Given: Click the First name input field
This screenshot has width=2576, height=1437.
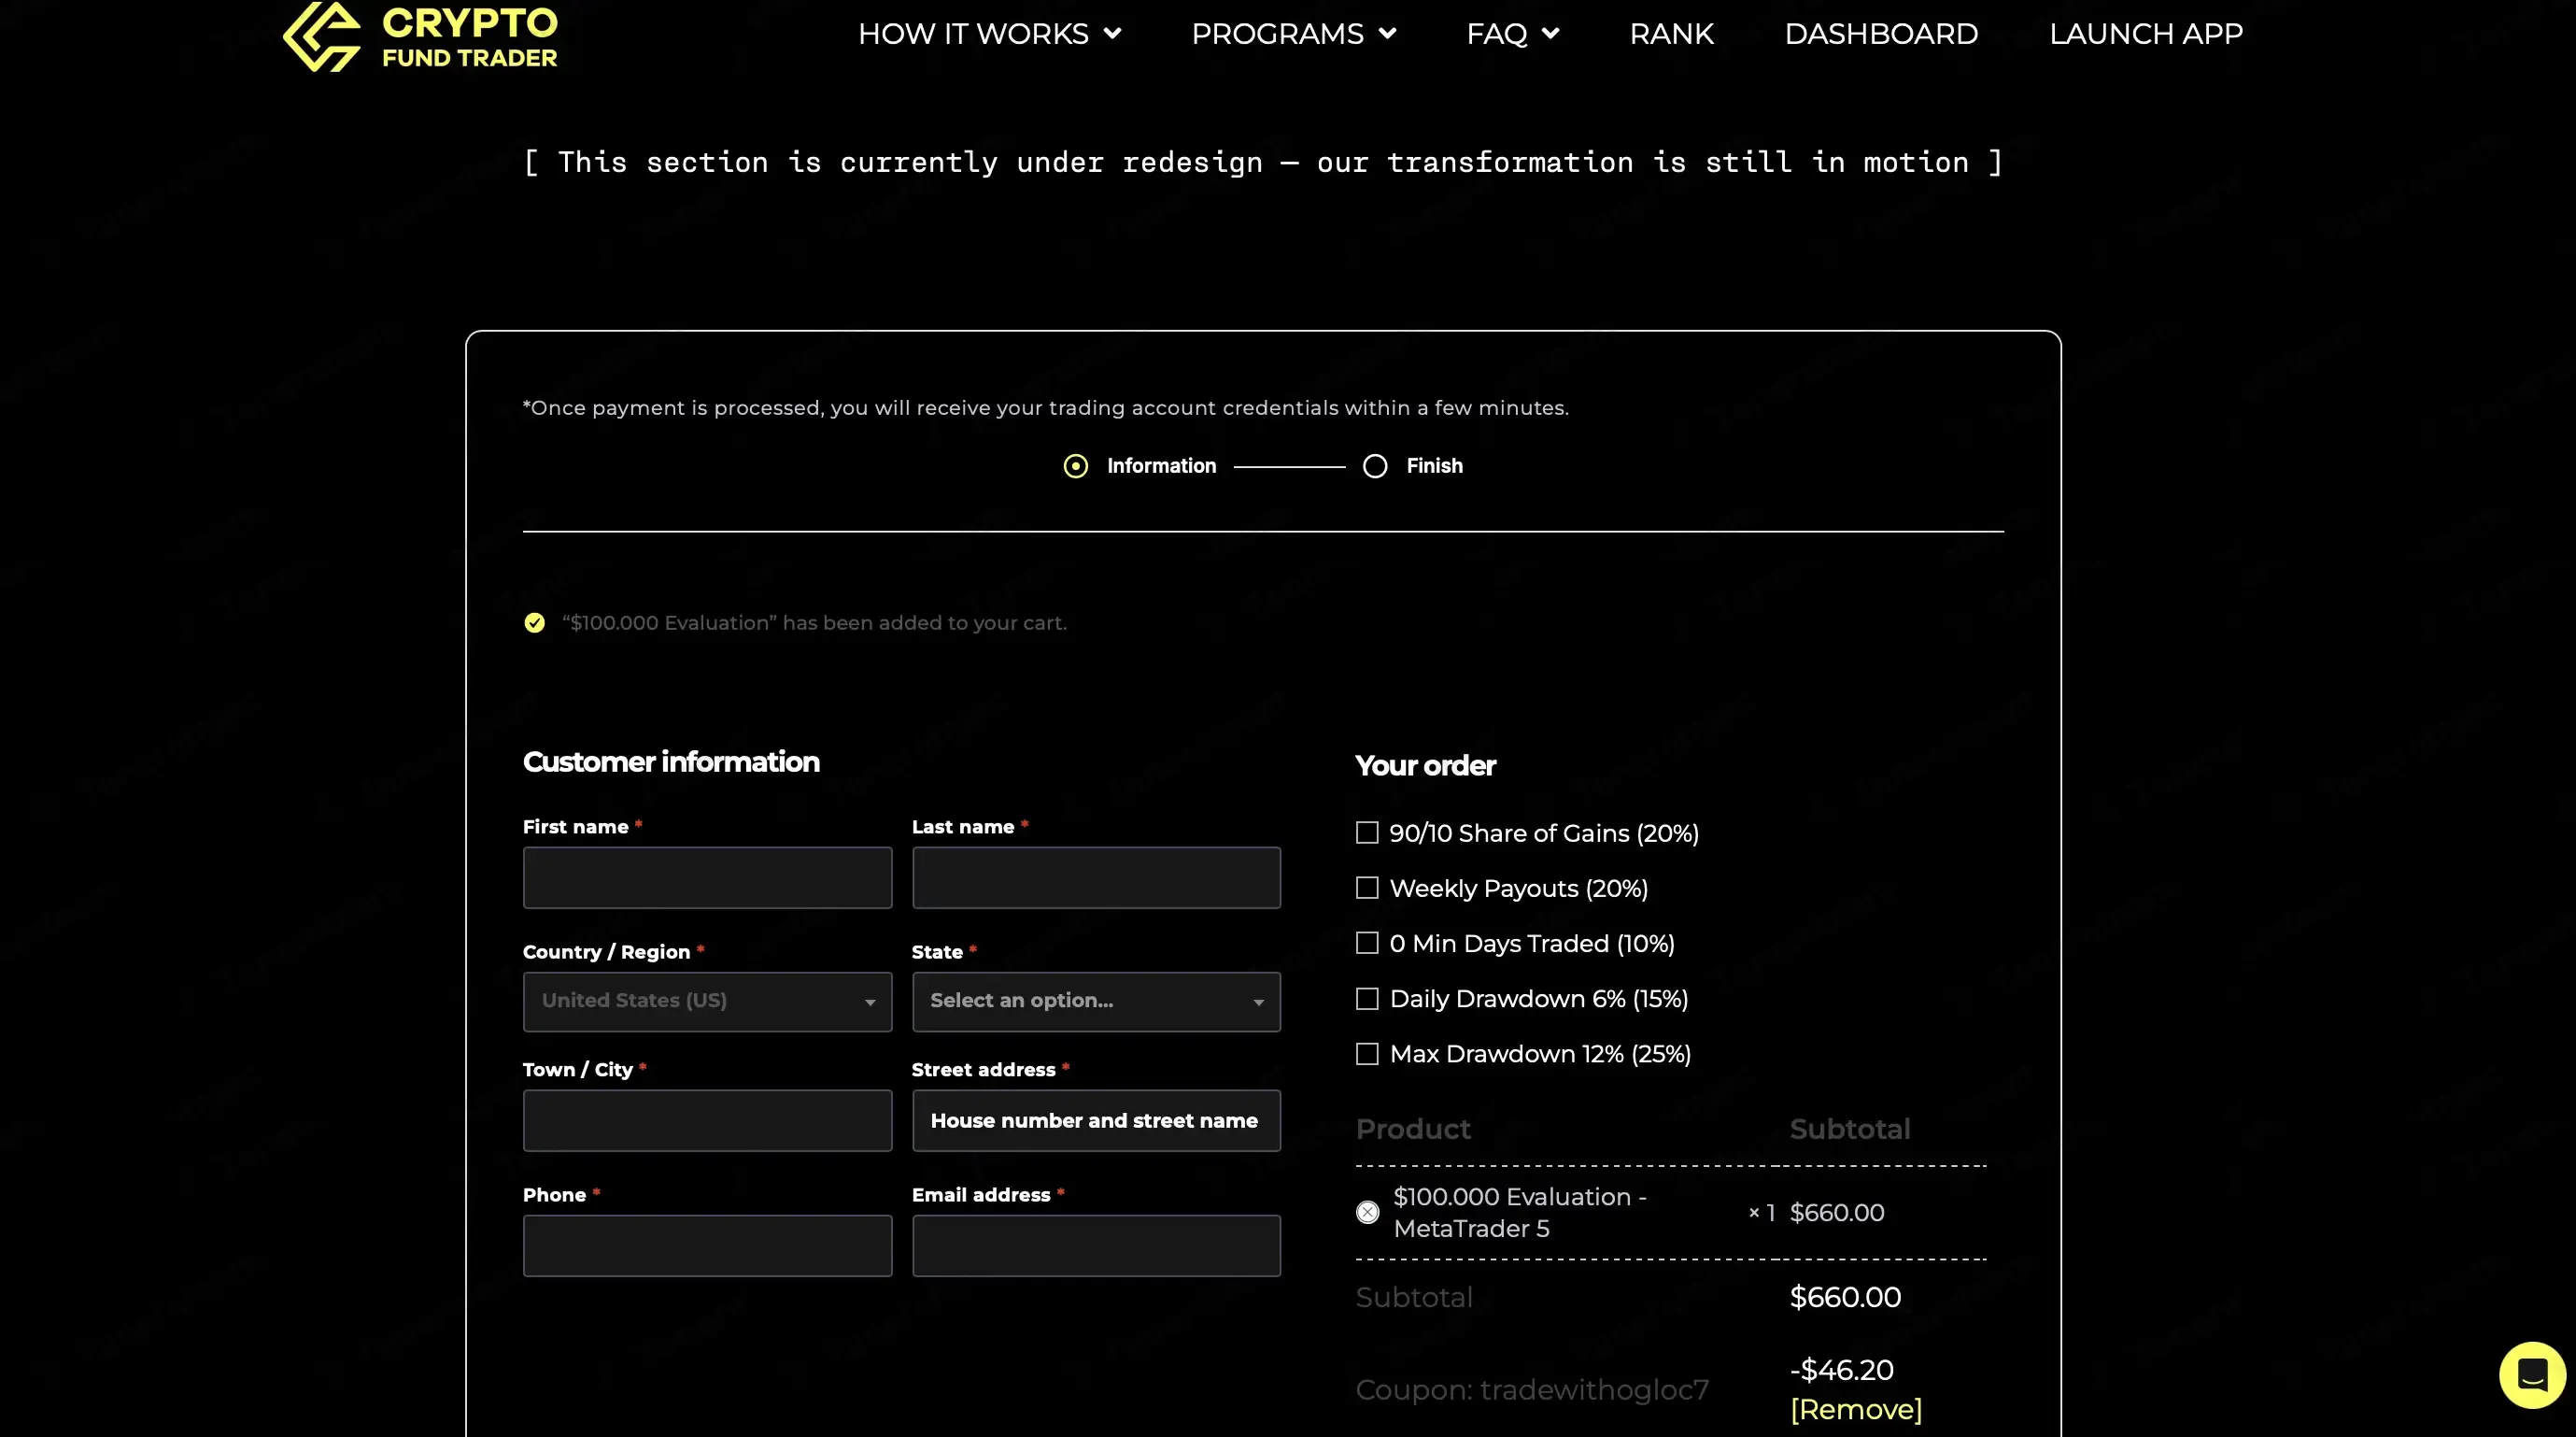Looking at the screenshot, I should tap(707, 878).
